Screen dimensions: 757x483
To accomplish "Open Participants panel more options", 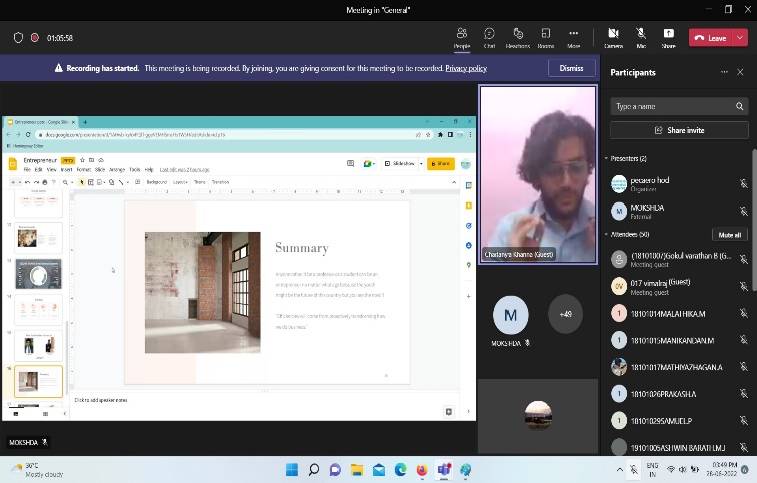I will click(724, 72).
